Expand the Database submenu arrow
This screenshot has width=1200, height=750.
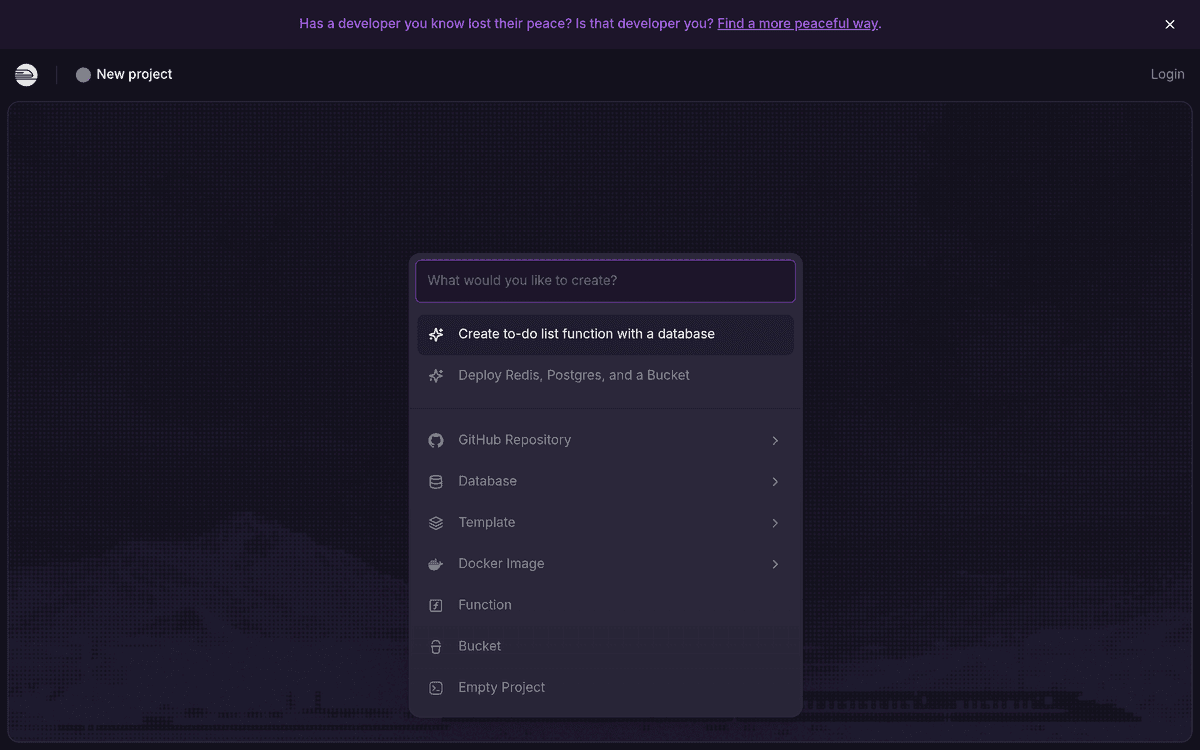(x=775, y=482)
